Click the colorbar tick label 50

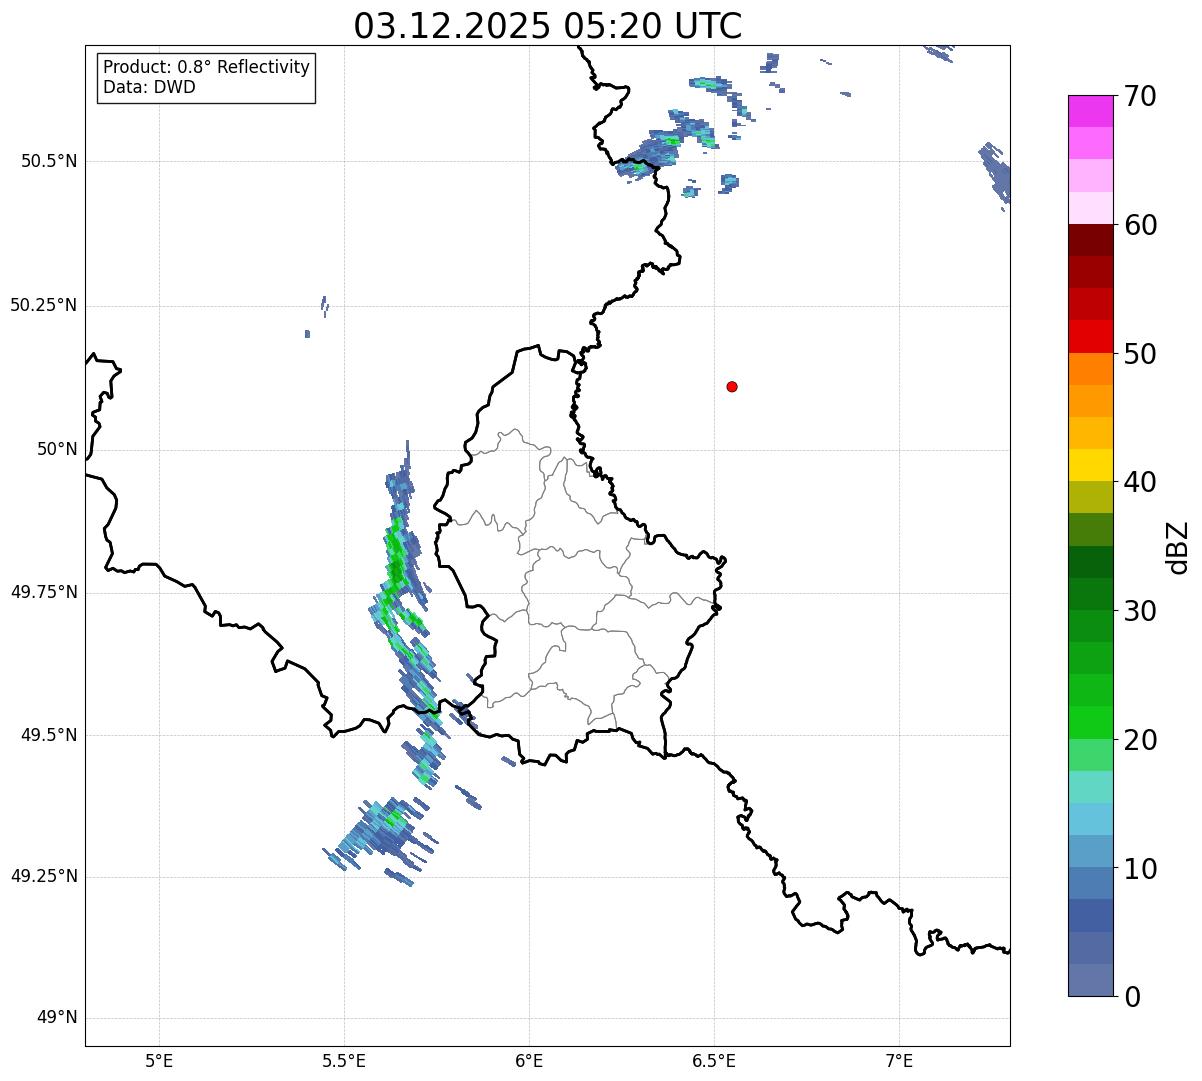[1140, 354]
